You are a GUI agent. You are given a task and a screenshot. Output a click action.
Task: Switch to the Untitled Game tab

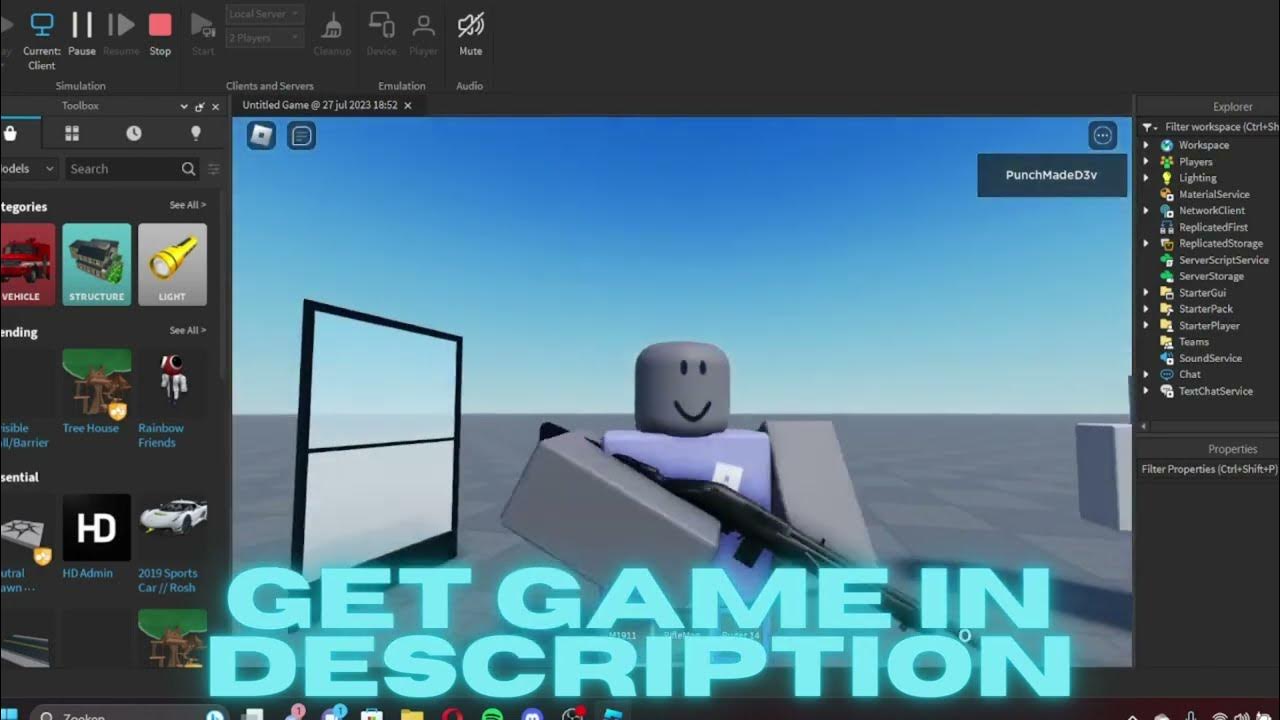point(320,105)
